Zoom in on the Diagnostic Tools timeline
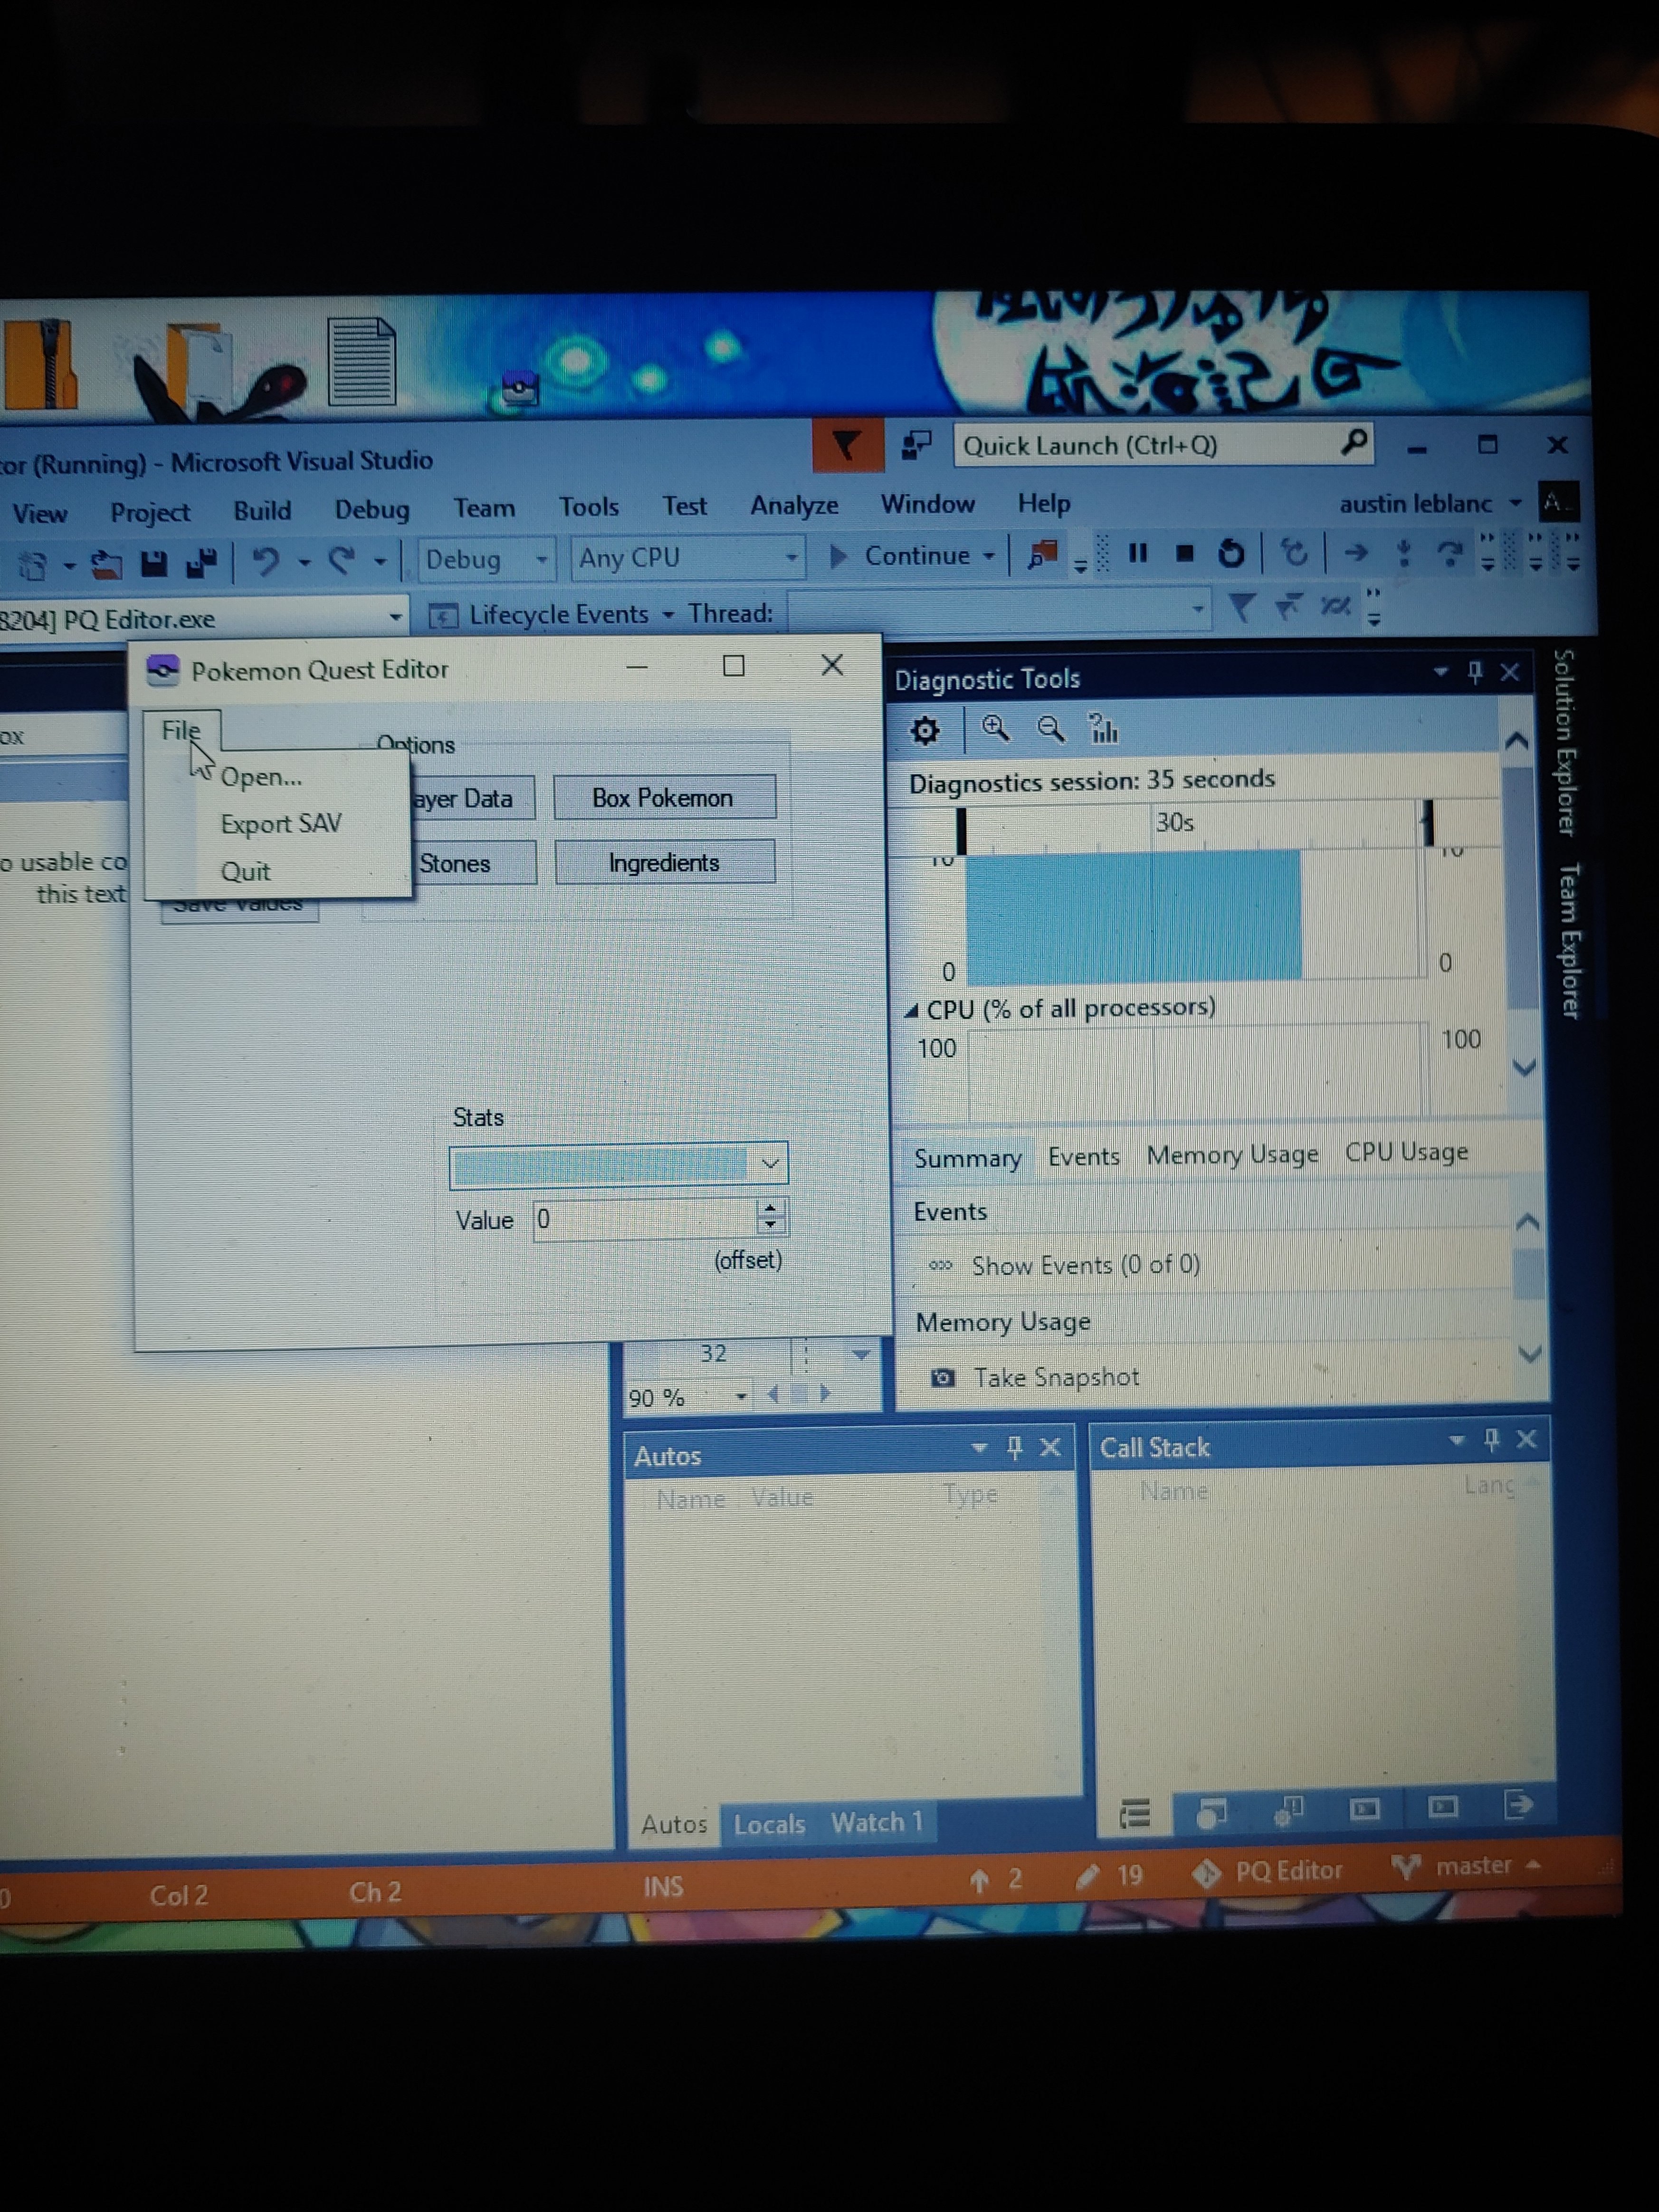This screenshot has height=2212, width=1659. 995,729
